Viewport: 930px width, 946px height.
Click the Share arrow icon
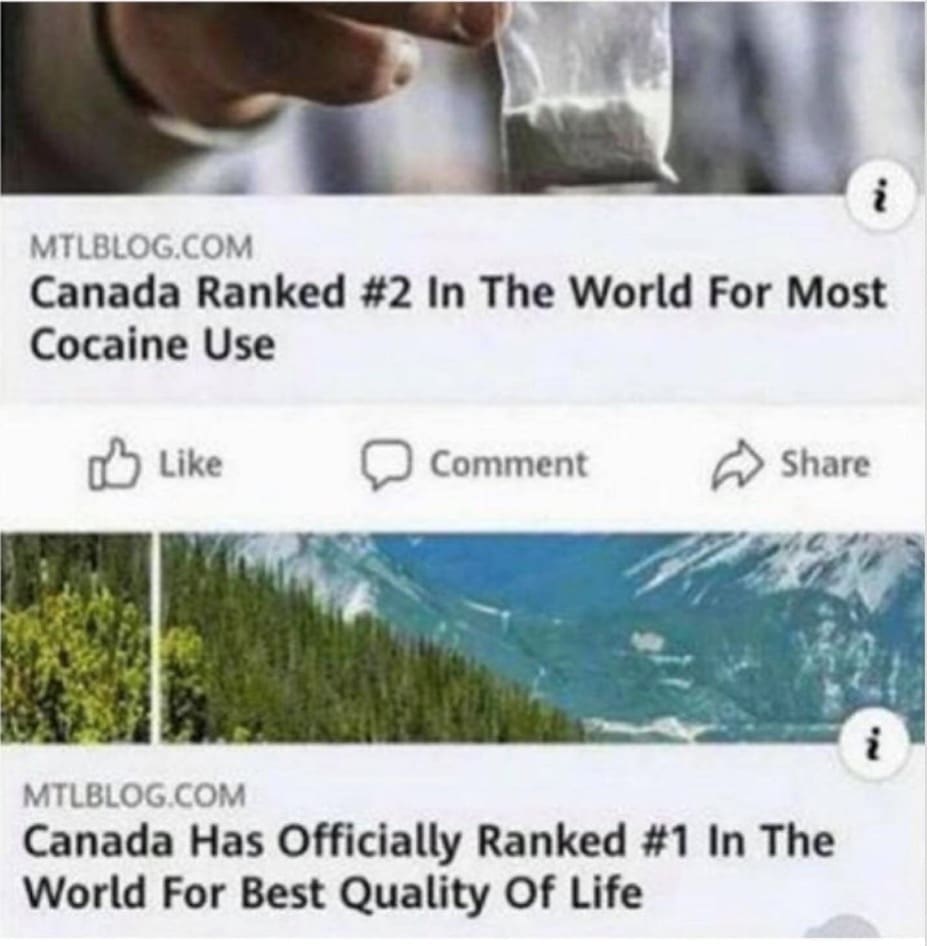click(735, 465)
